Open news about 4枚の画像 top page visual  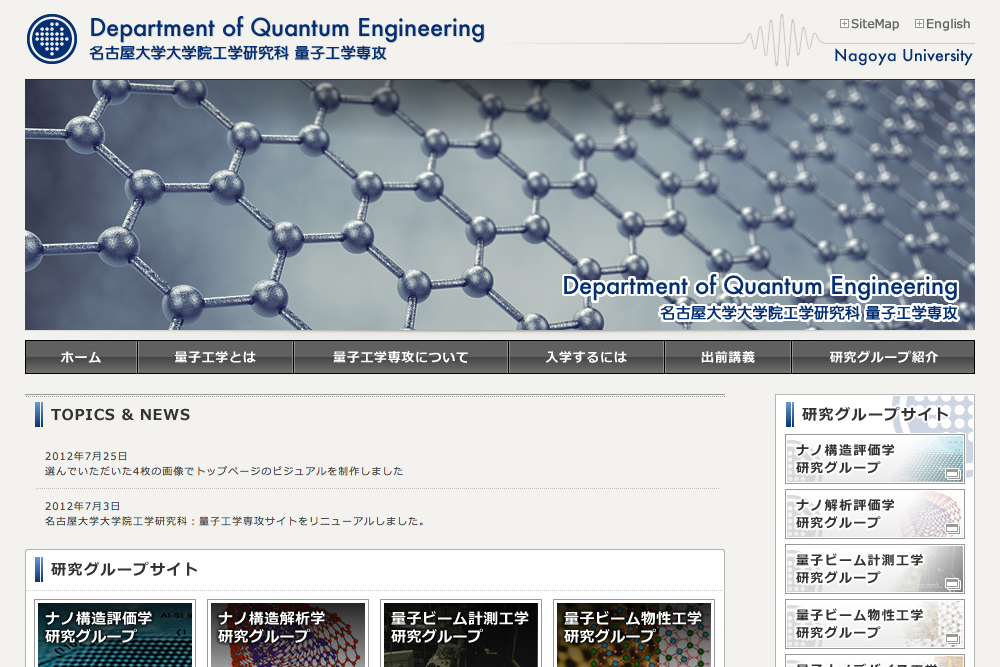point(224,471)
